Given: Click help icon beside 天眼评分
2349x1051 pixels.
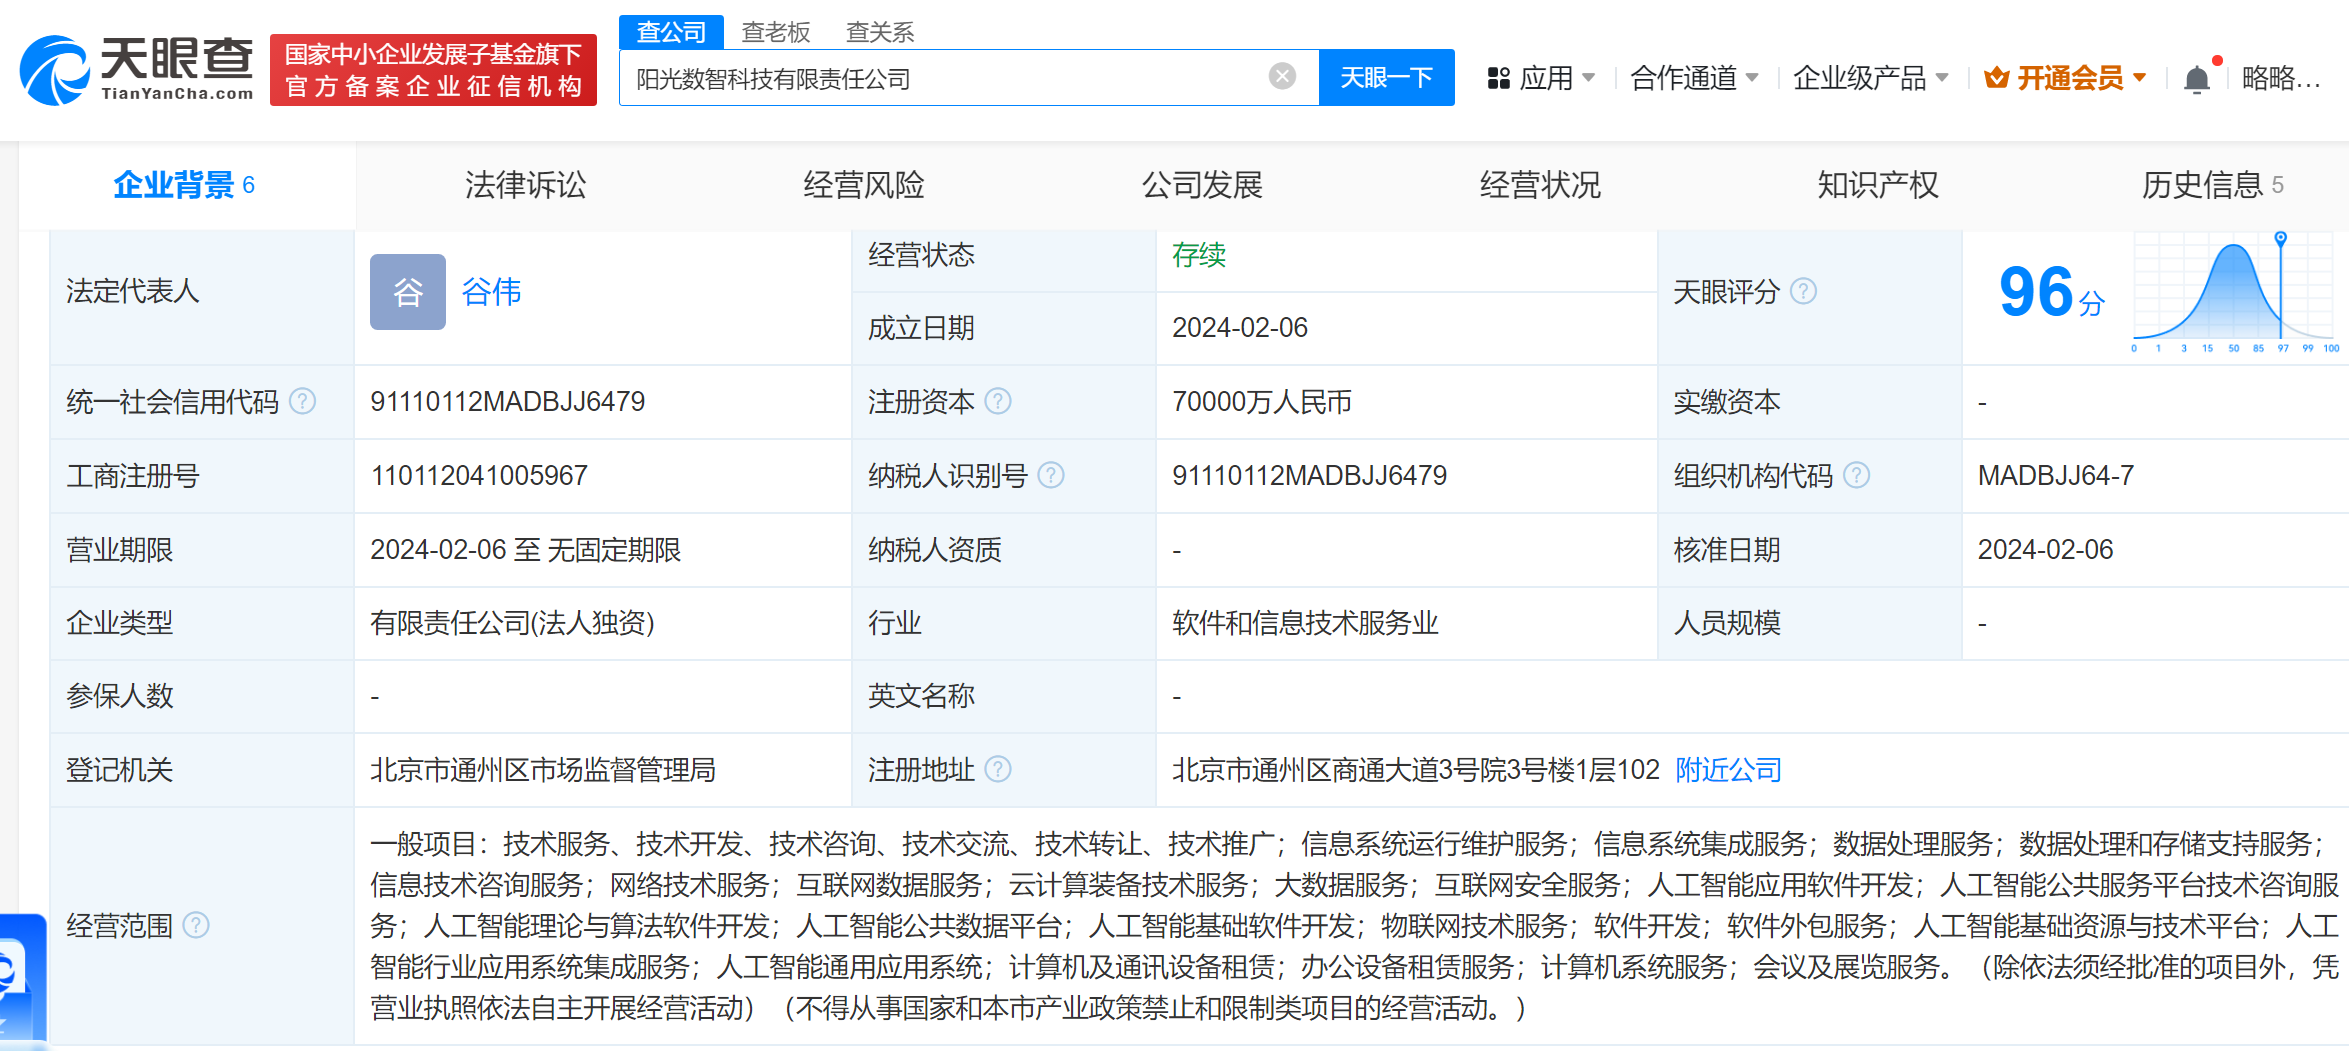Looking at the screenshot, I should (1803, 291).
